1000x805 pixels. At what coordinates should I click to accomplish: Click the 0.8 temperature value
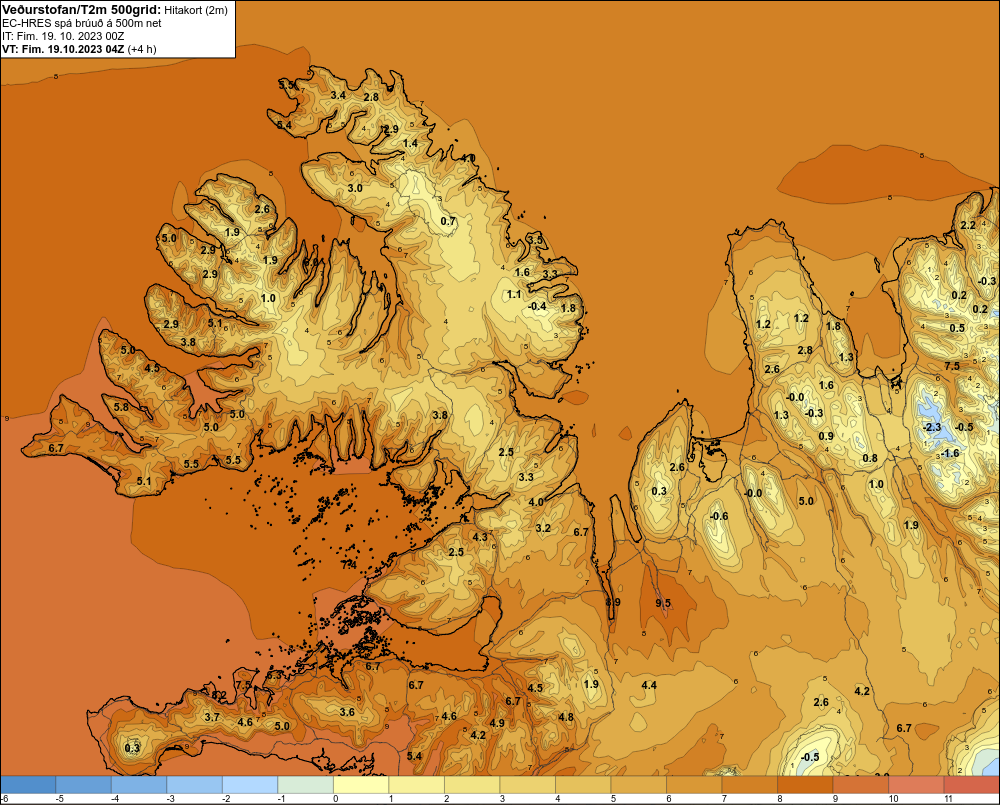click(870, 458)
